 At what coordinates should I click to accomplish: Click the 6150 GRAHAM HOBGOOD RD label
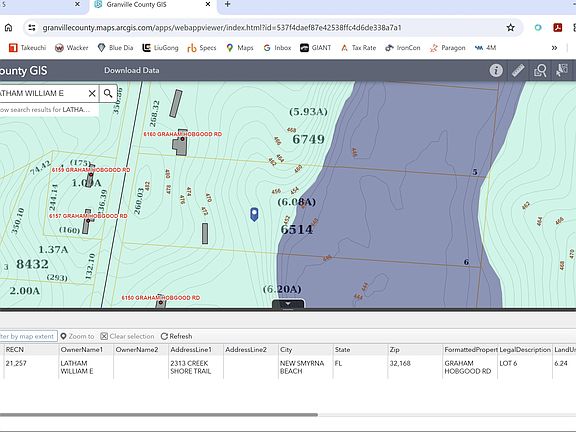[161, 297]
